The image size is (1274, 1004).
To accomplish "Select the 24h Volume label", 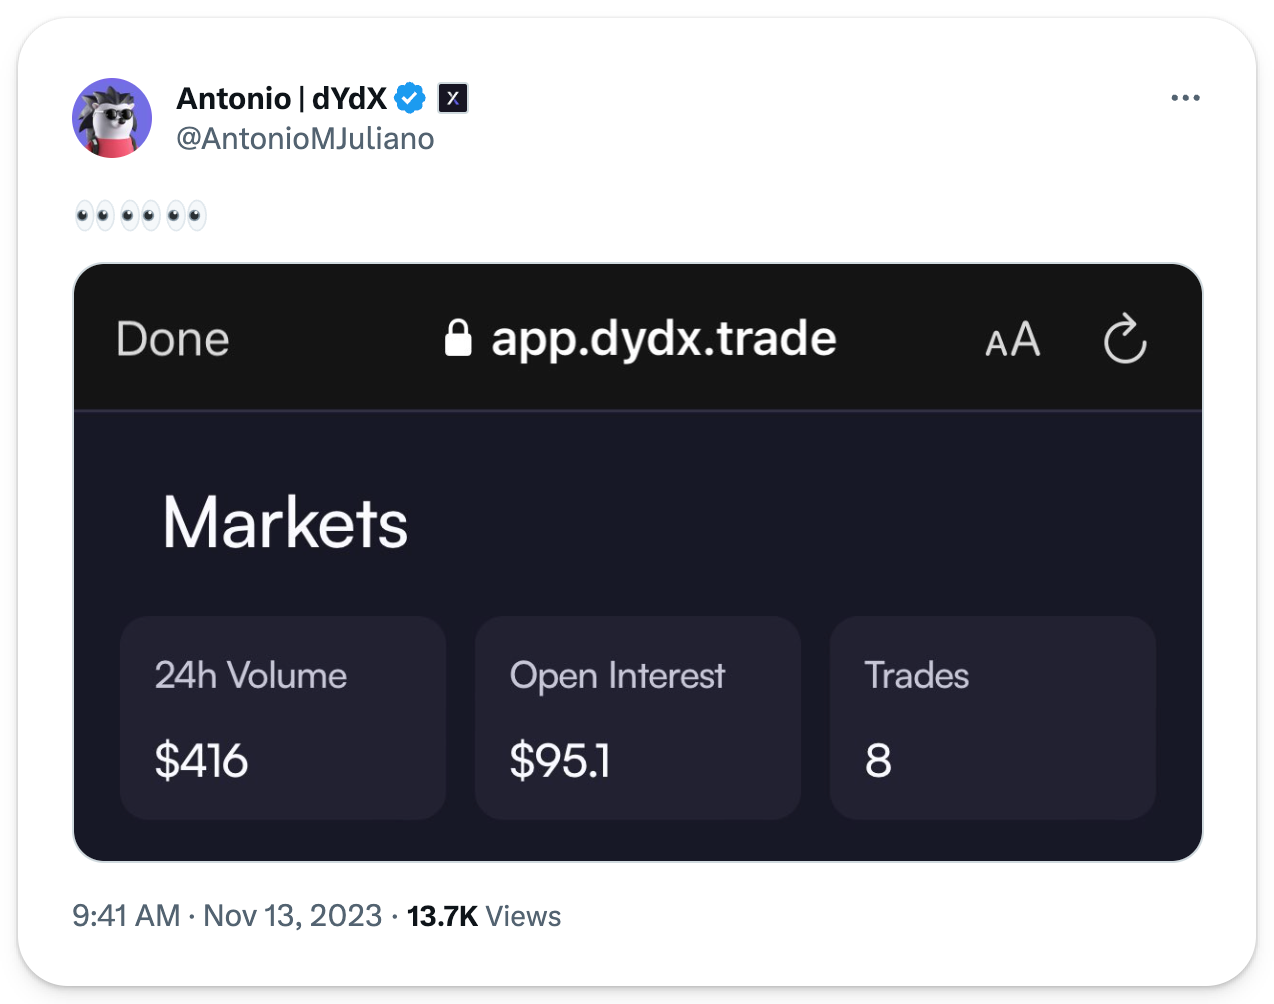I will pos(251,676).
